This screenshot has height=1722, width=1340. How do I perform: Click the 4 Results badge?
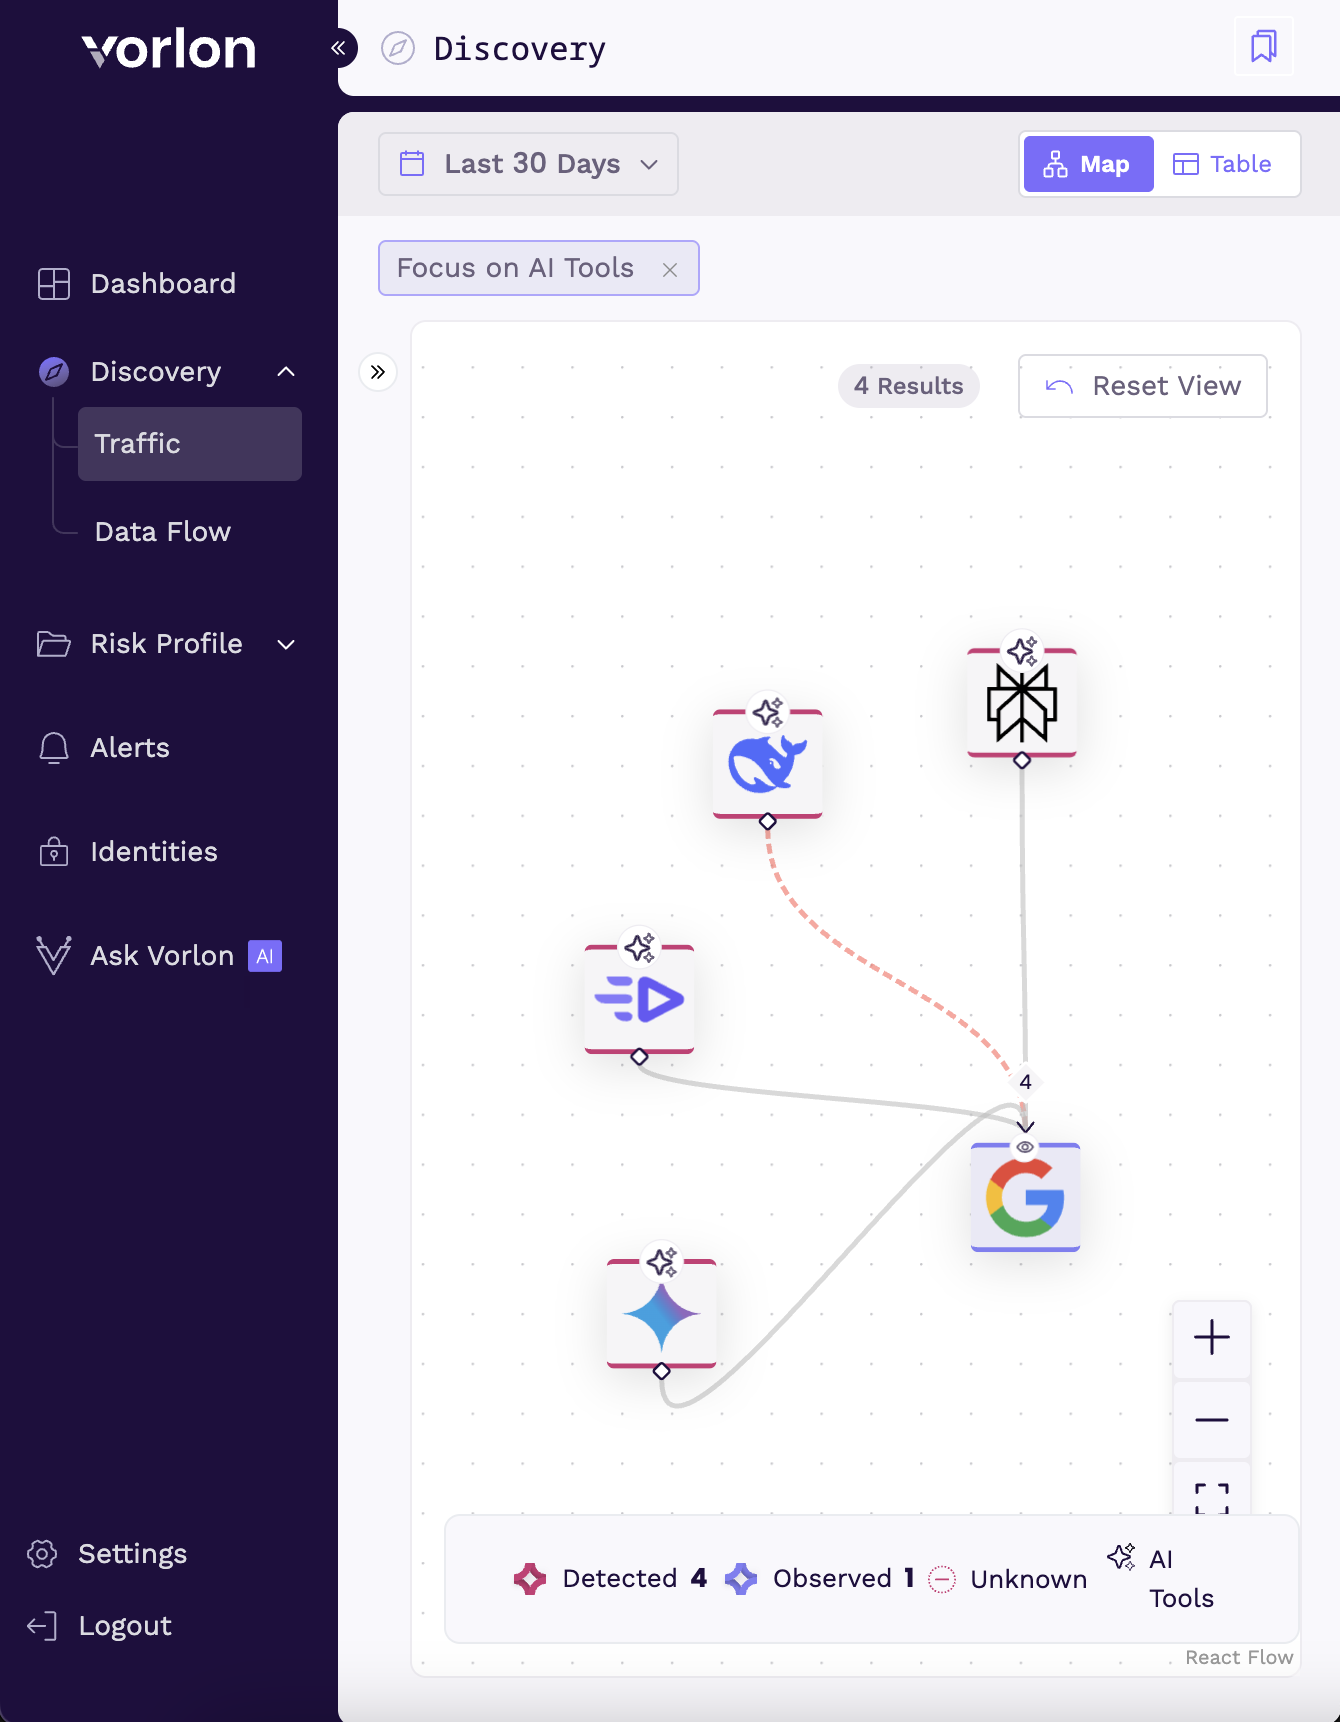[x=908, y=386]
